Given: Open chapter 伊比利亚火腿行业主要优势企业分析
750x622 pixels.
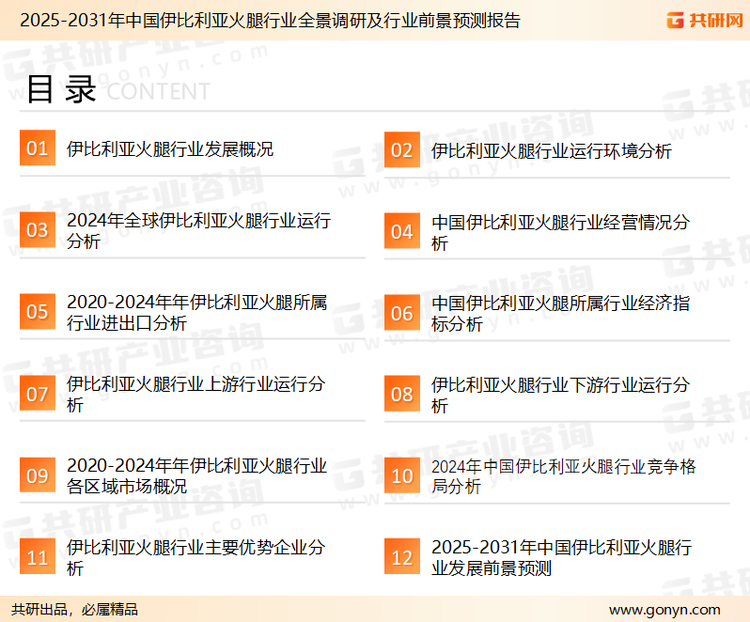Looking at the screenshot, I should click(x=196, y=557).
